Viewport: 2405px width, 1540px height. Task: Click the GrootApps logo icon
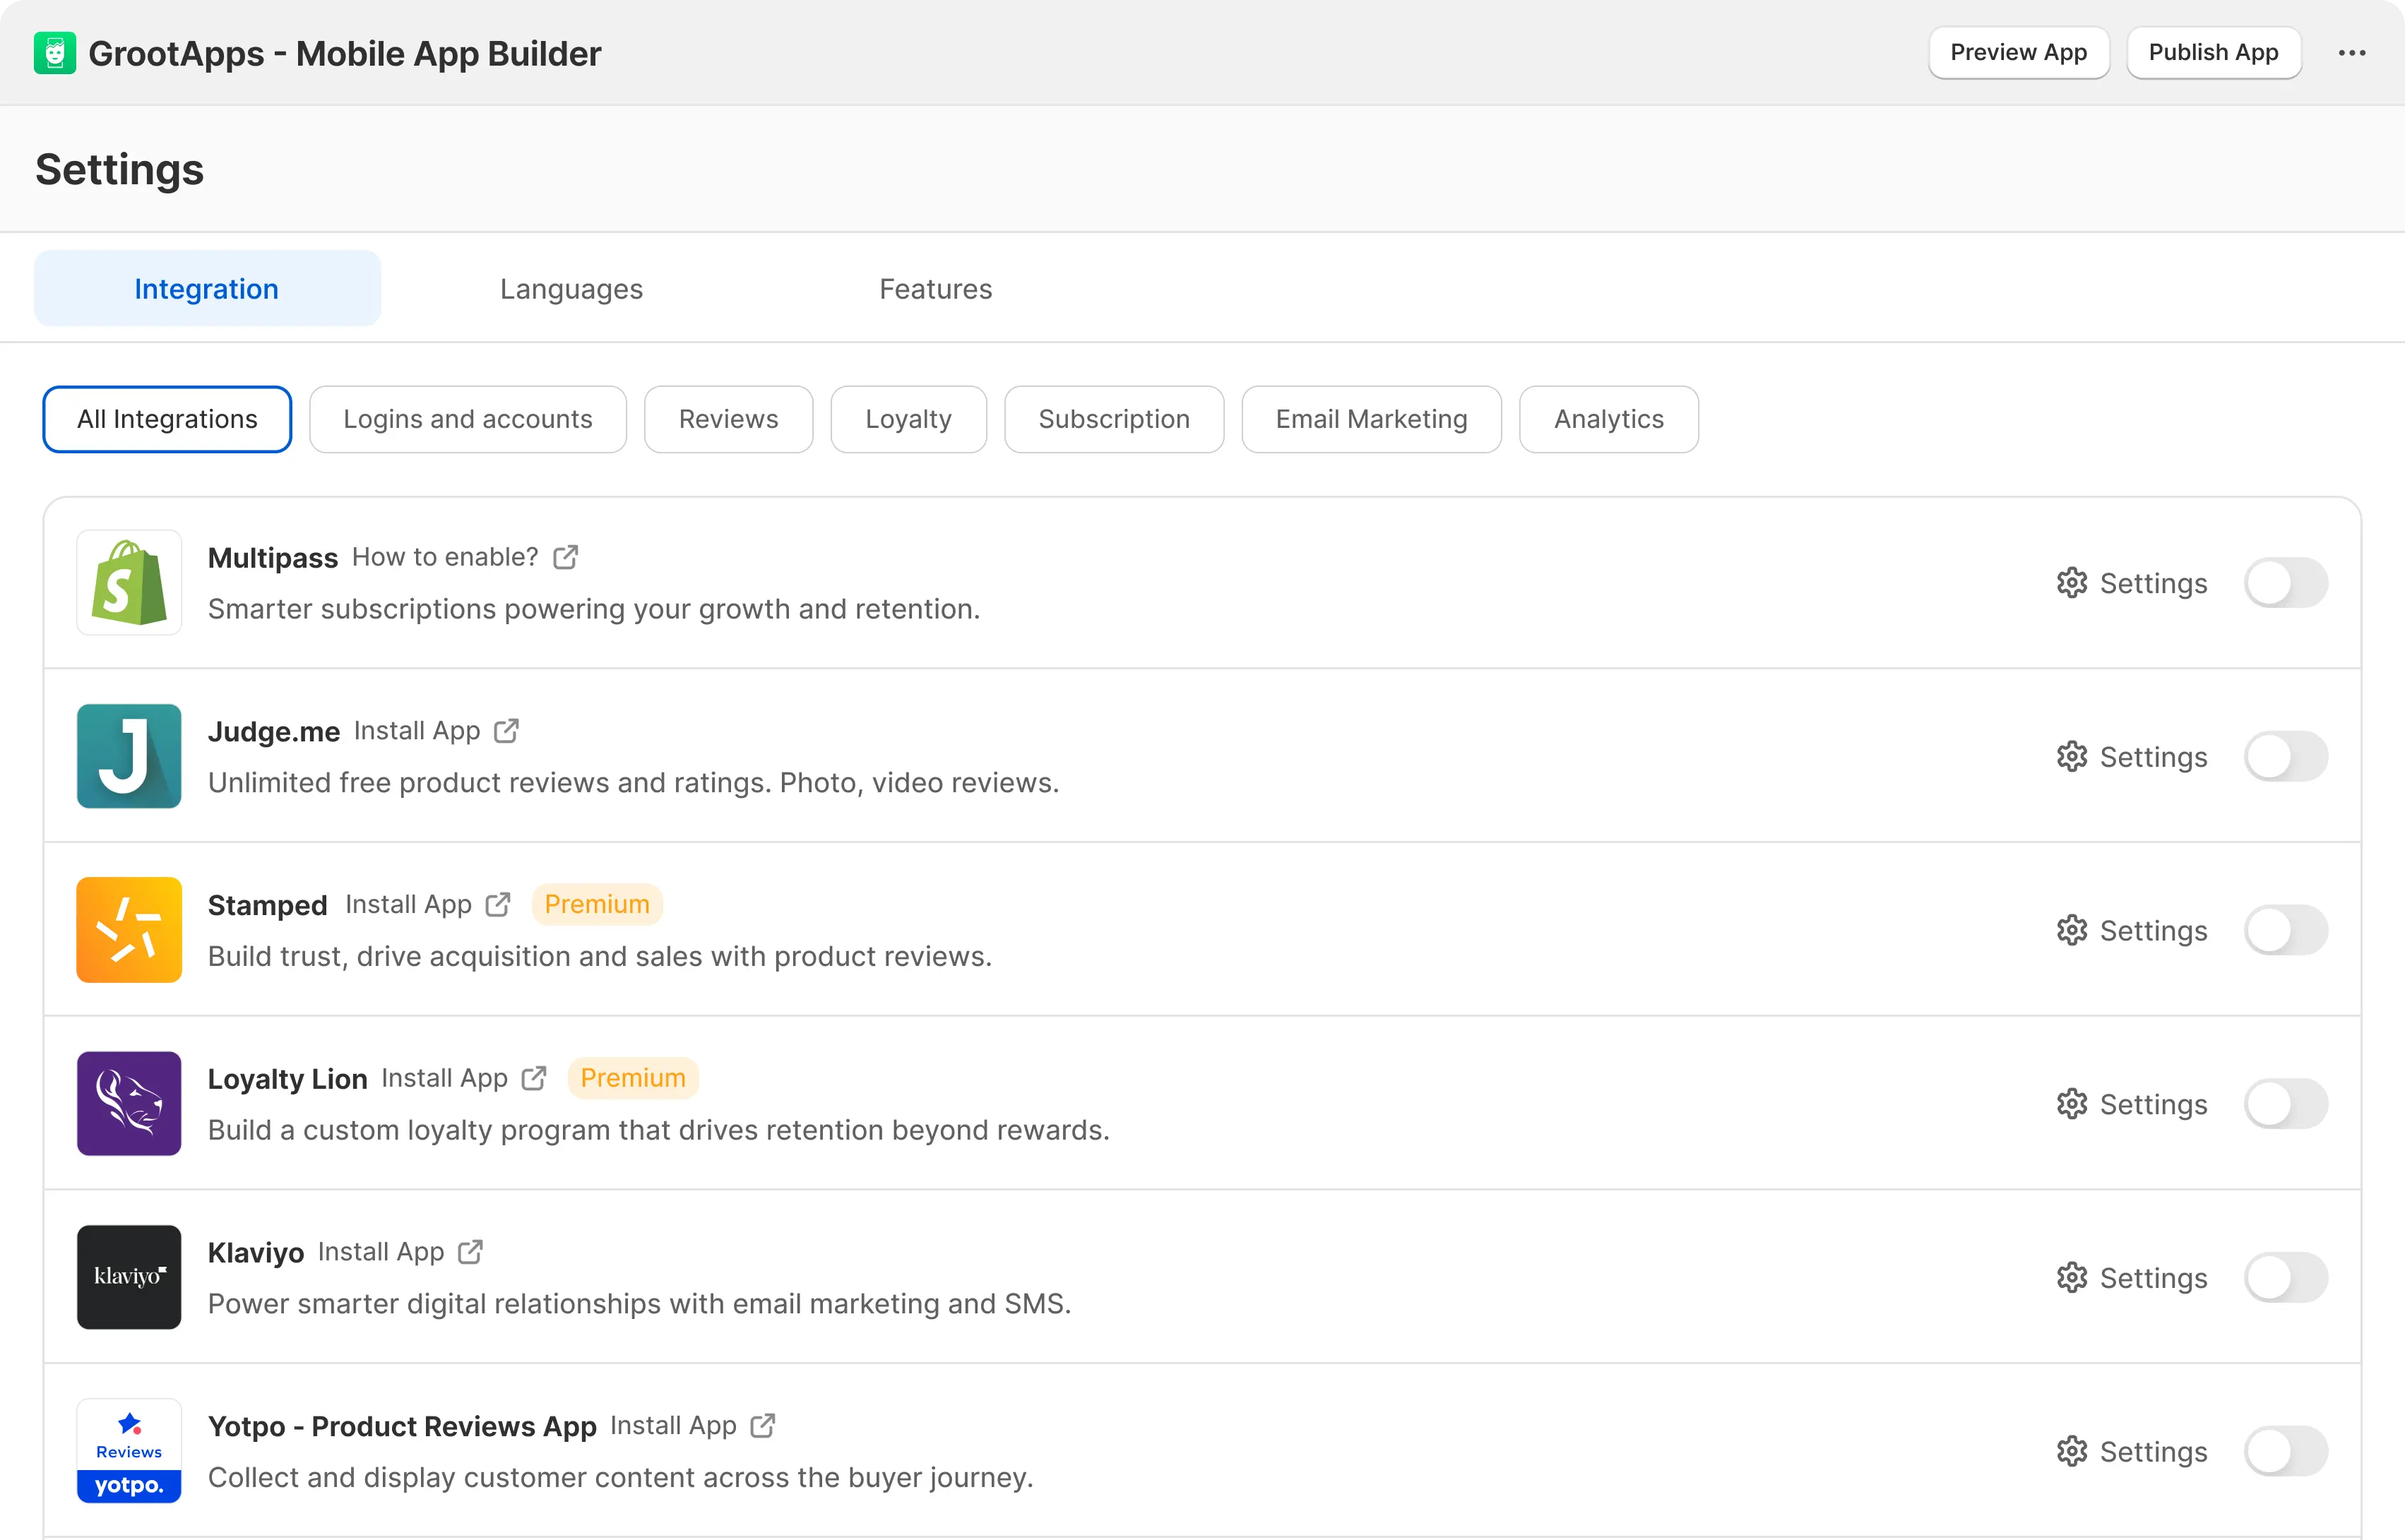click(54, 53)
